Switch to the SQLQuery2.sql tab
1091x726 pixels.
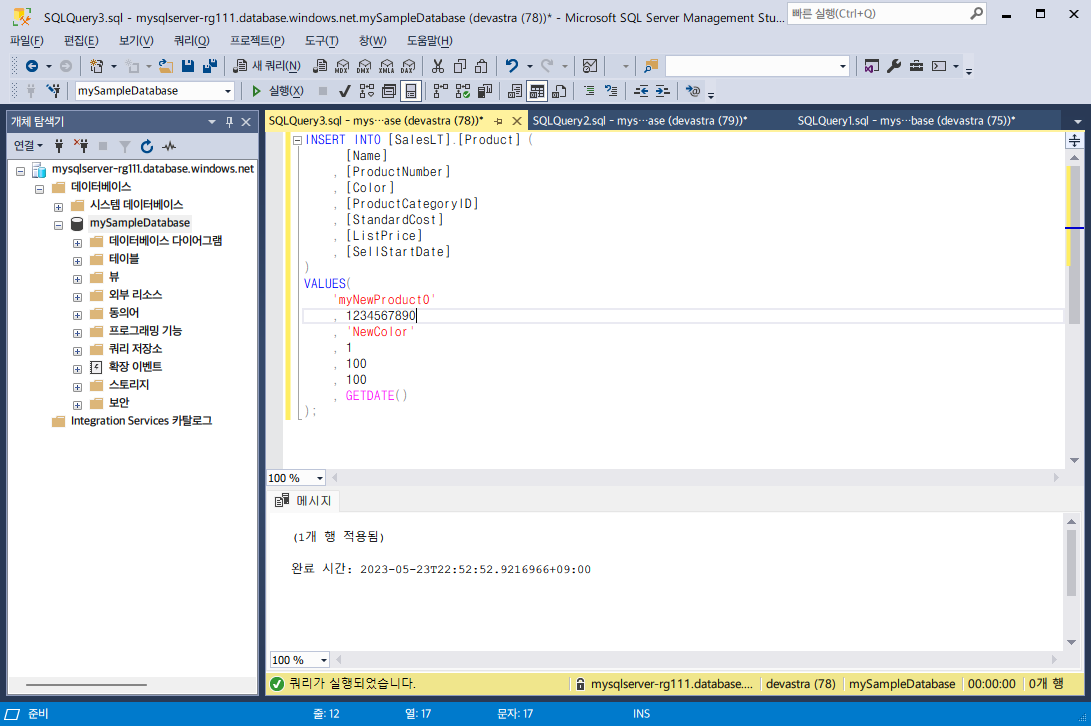click(x=639, y=120)
